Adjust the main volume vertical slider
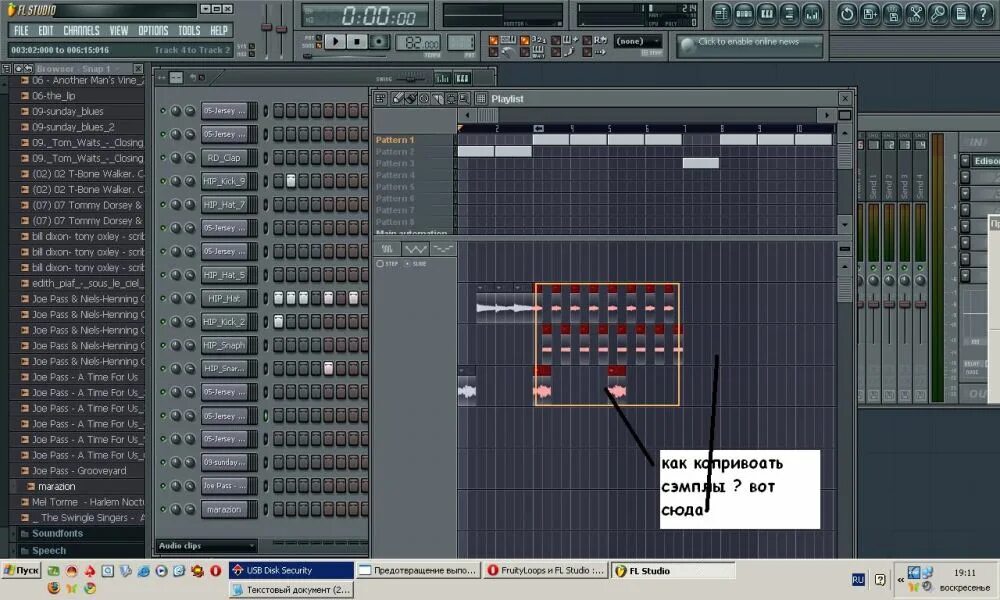1000x600 pixels. [x=267, y=29]
